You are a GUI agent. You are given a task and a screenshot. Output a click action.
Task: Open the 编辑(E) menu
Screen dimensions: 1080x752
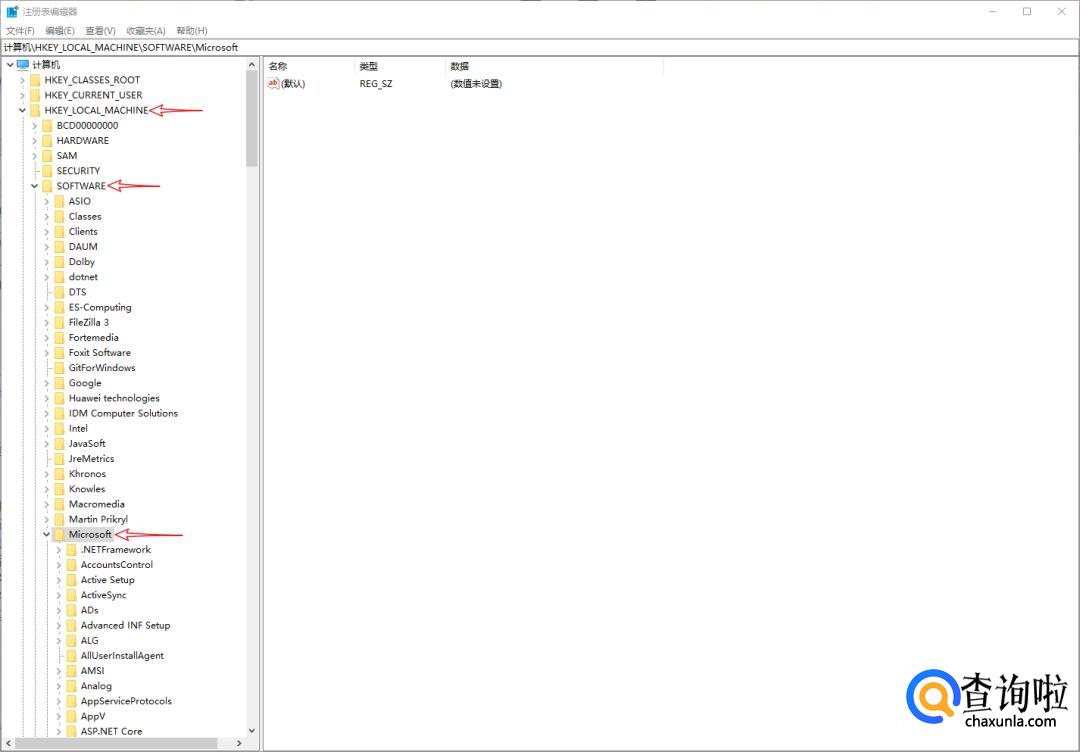tap(60, 30)
